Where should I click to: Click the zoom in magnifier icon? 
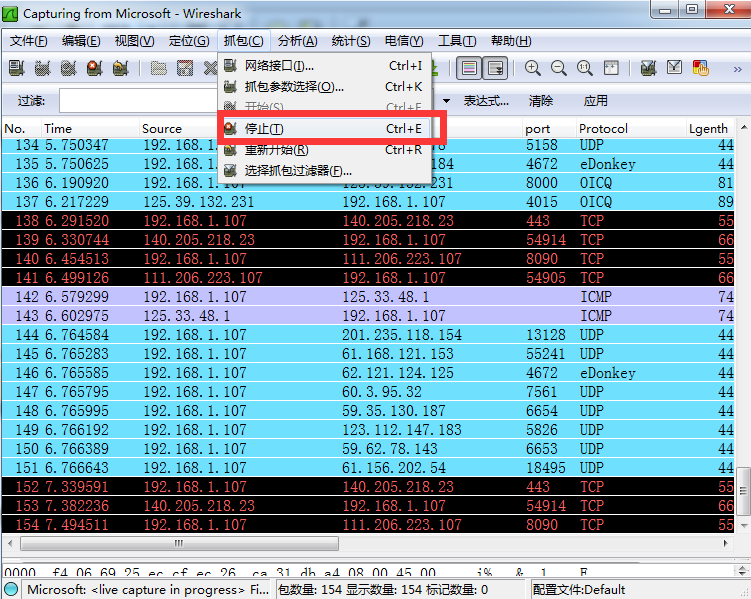(533, 68)
